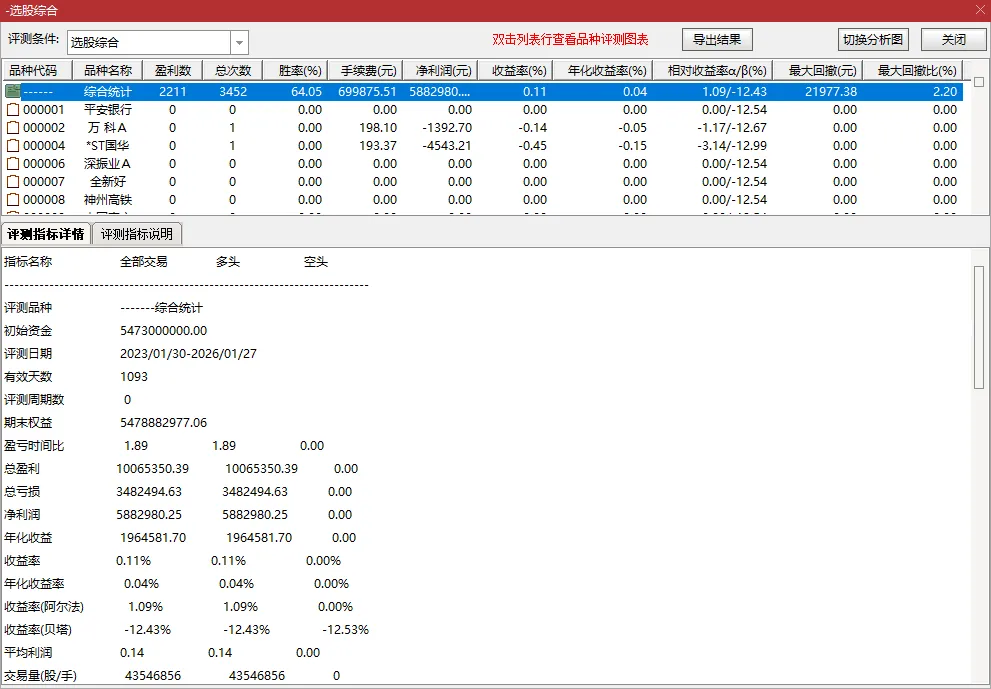Select the 评测指标详情 tab
Viewport: 991px width, 689px height.
pyautogui.click(x=46, y=234)
